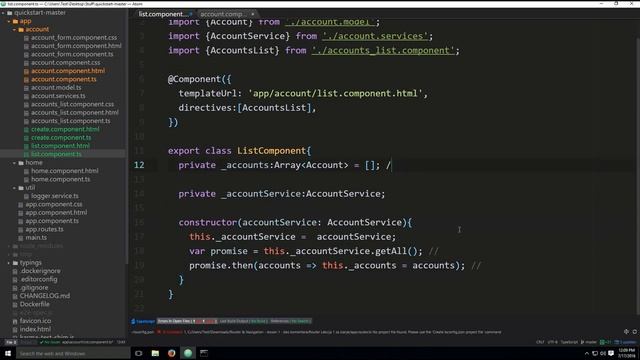Click the file icon beside Dockerfile
640x360 pixels.
pyautogui.click(x=15, y=304)
